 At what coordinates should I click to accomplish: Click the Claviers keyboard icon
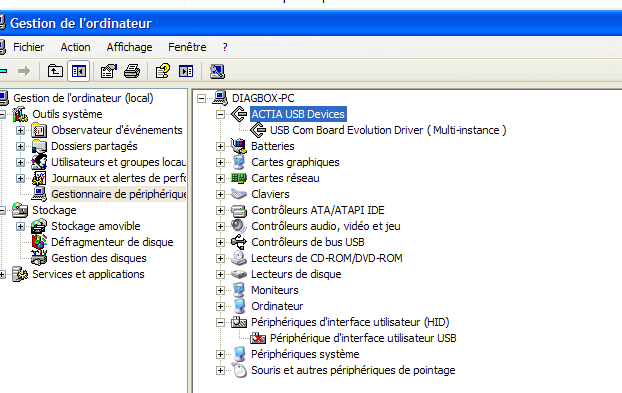pos(239,194)
